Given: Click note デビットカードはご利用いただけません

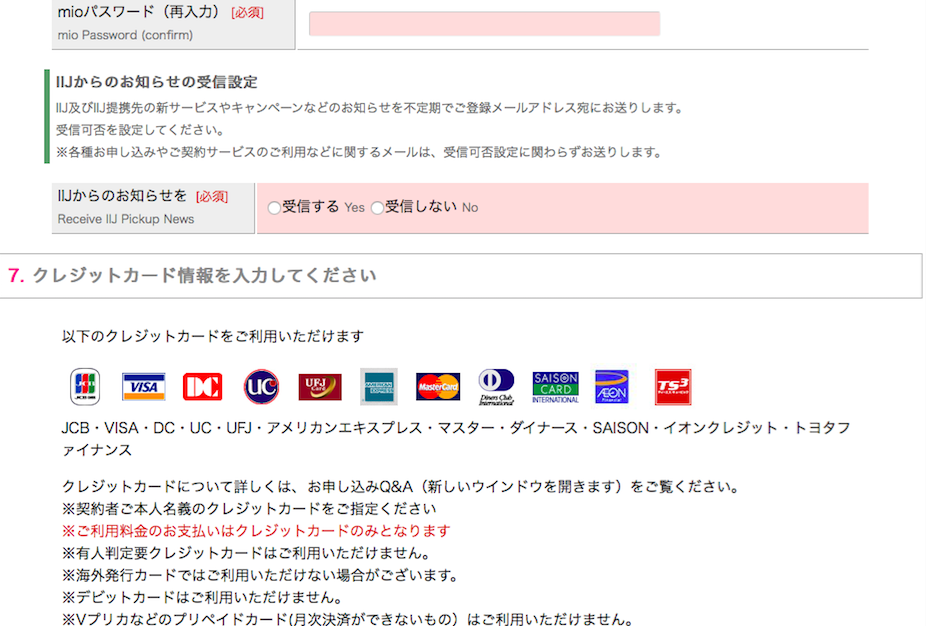Looking at the screenshot, I should (203, 597).
